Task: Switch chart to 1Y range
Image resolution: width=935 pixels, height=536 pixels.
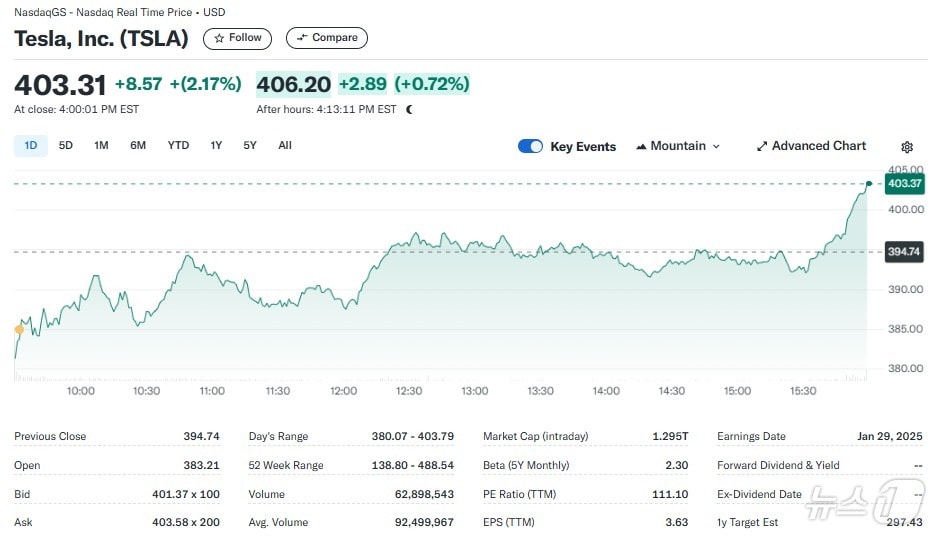Action: click(216, 146)
